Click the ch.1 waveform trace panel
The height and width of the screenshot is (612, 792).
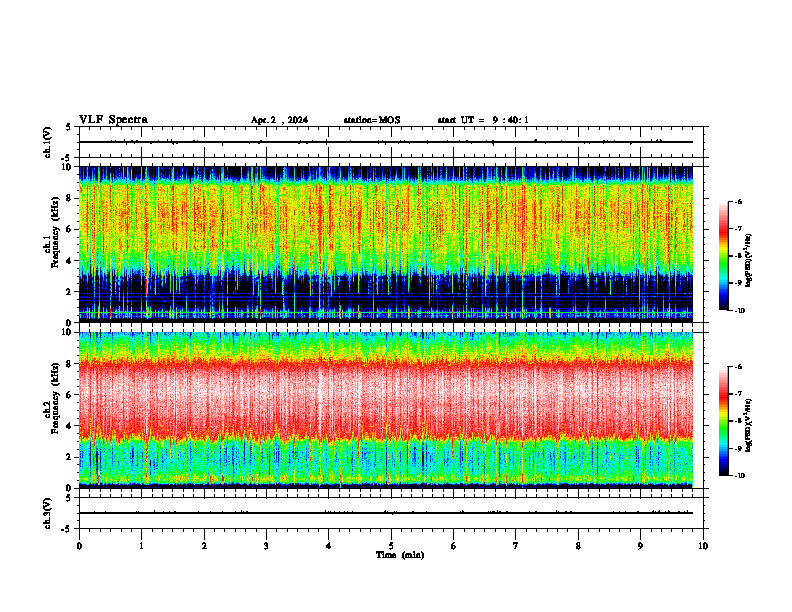391,142
